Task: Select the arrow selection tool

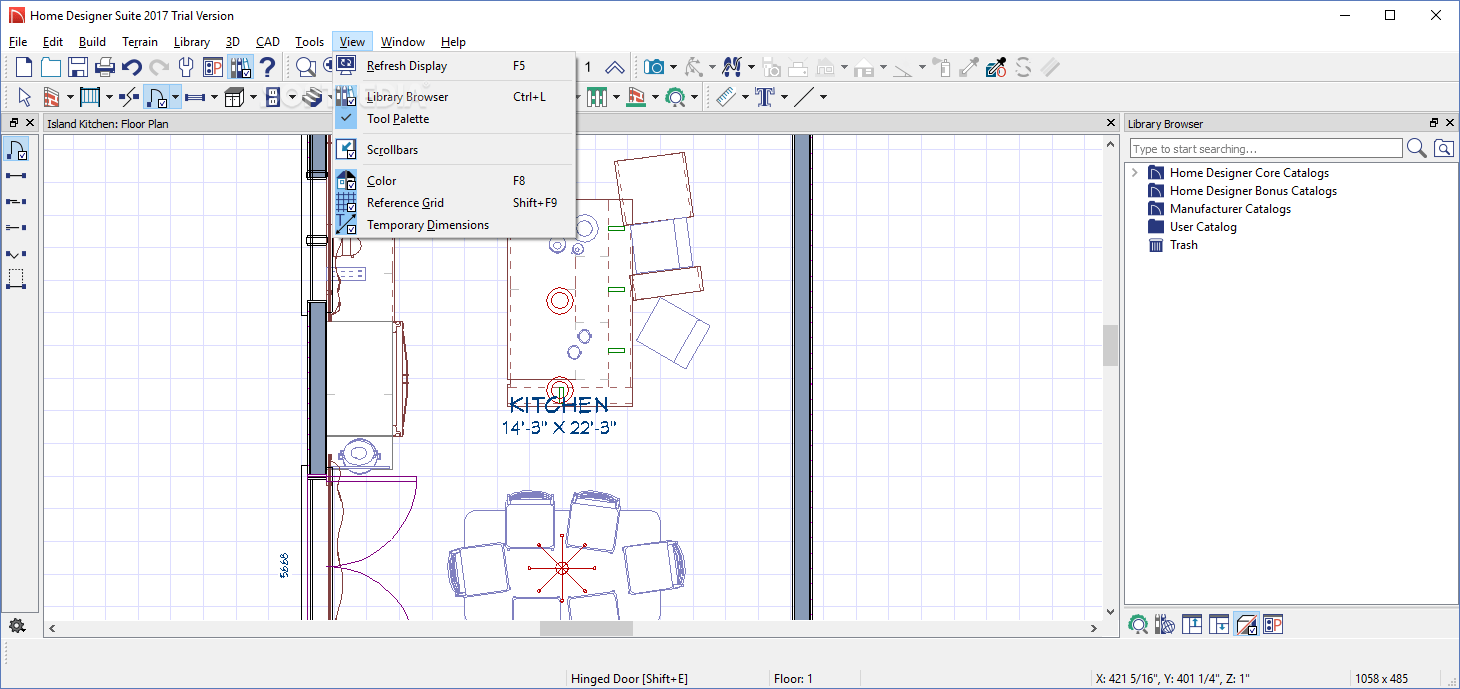Action: tap(22, 96)
